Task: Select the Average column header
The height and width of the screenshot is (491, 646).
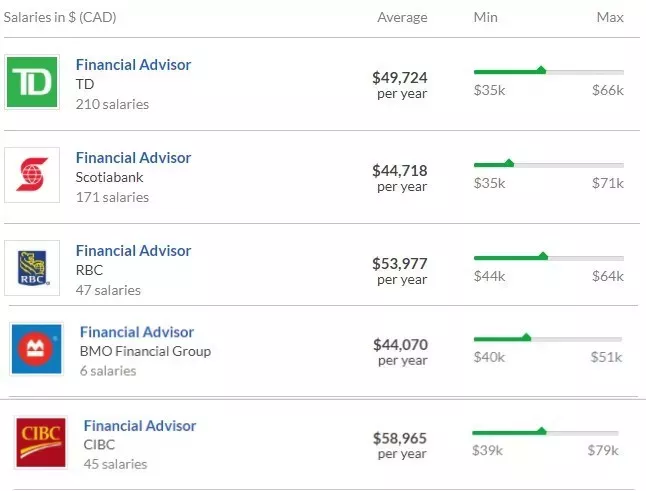Action: (x=403, y=17)
